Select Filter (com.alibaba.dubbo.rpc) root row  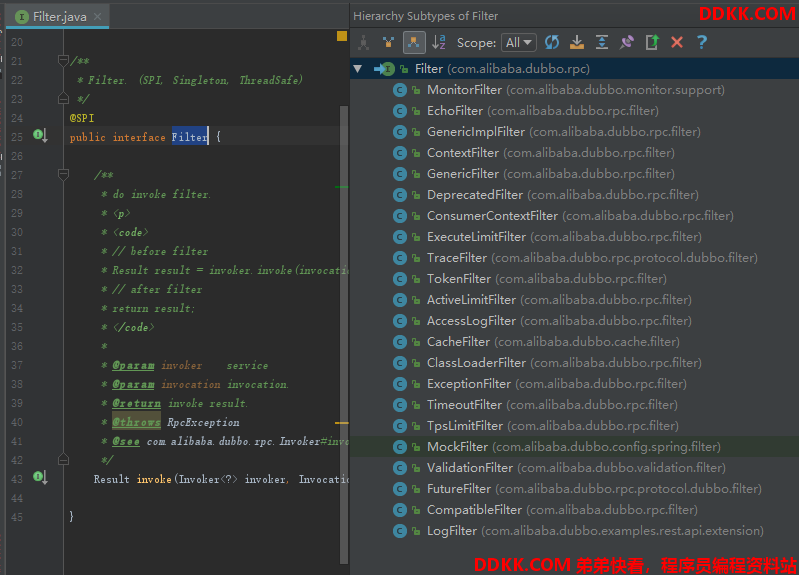(x=574, y=69)
